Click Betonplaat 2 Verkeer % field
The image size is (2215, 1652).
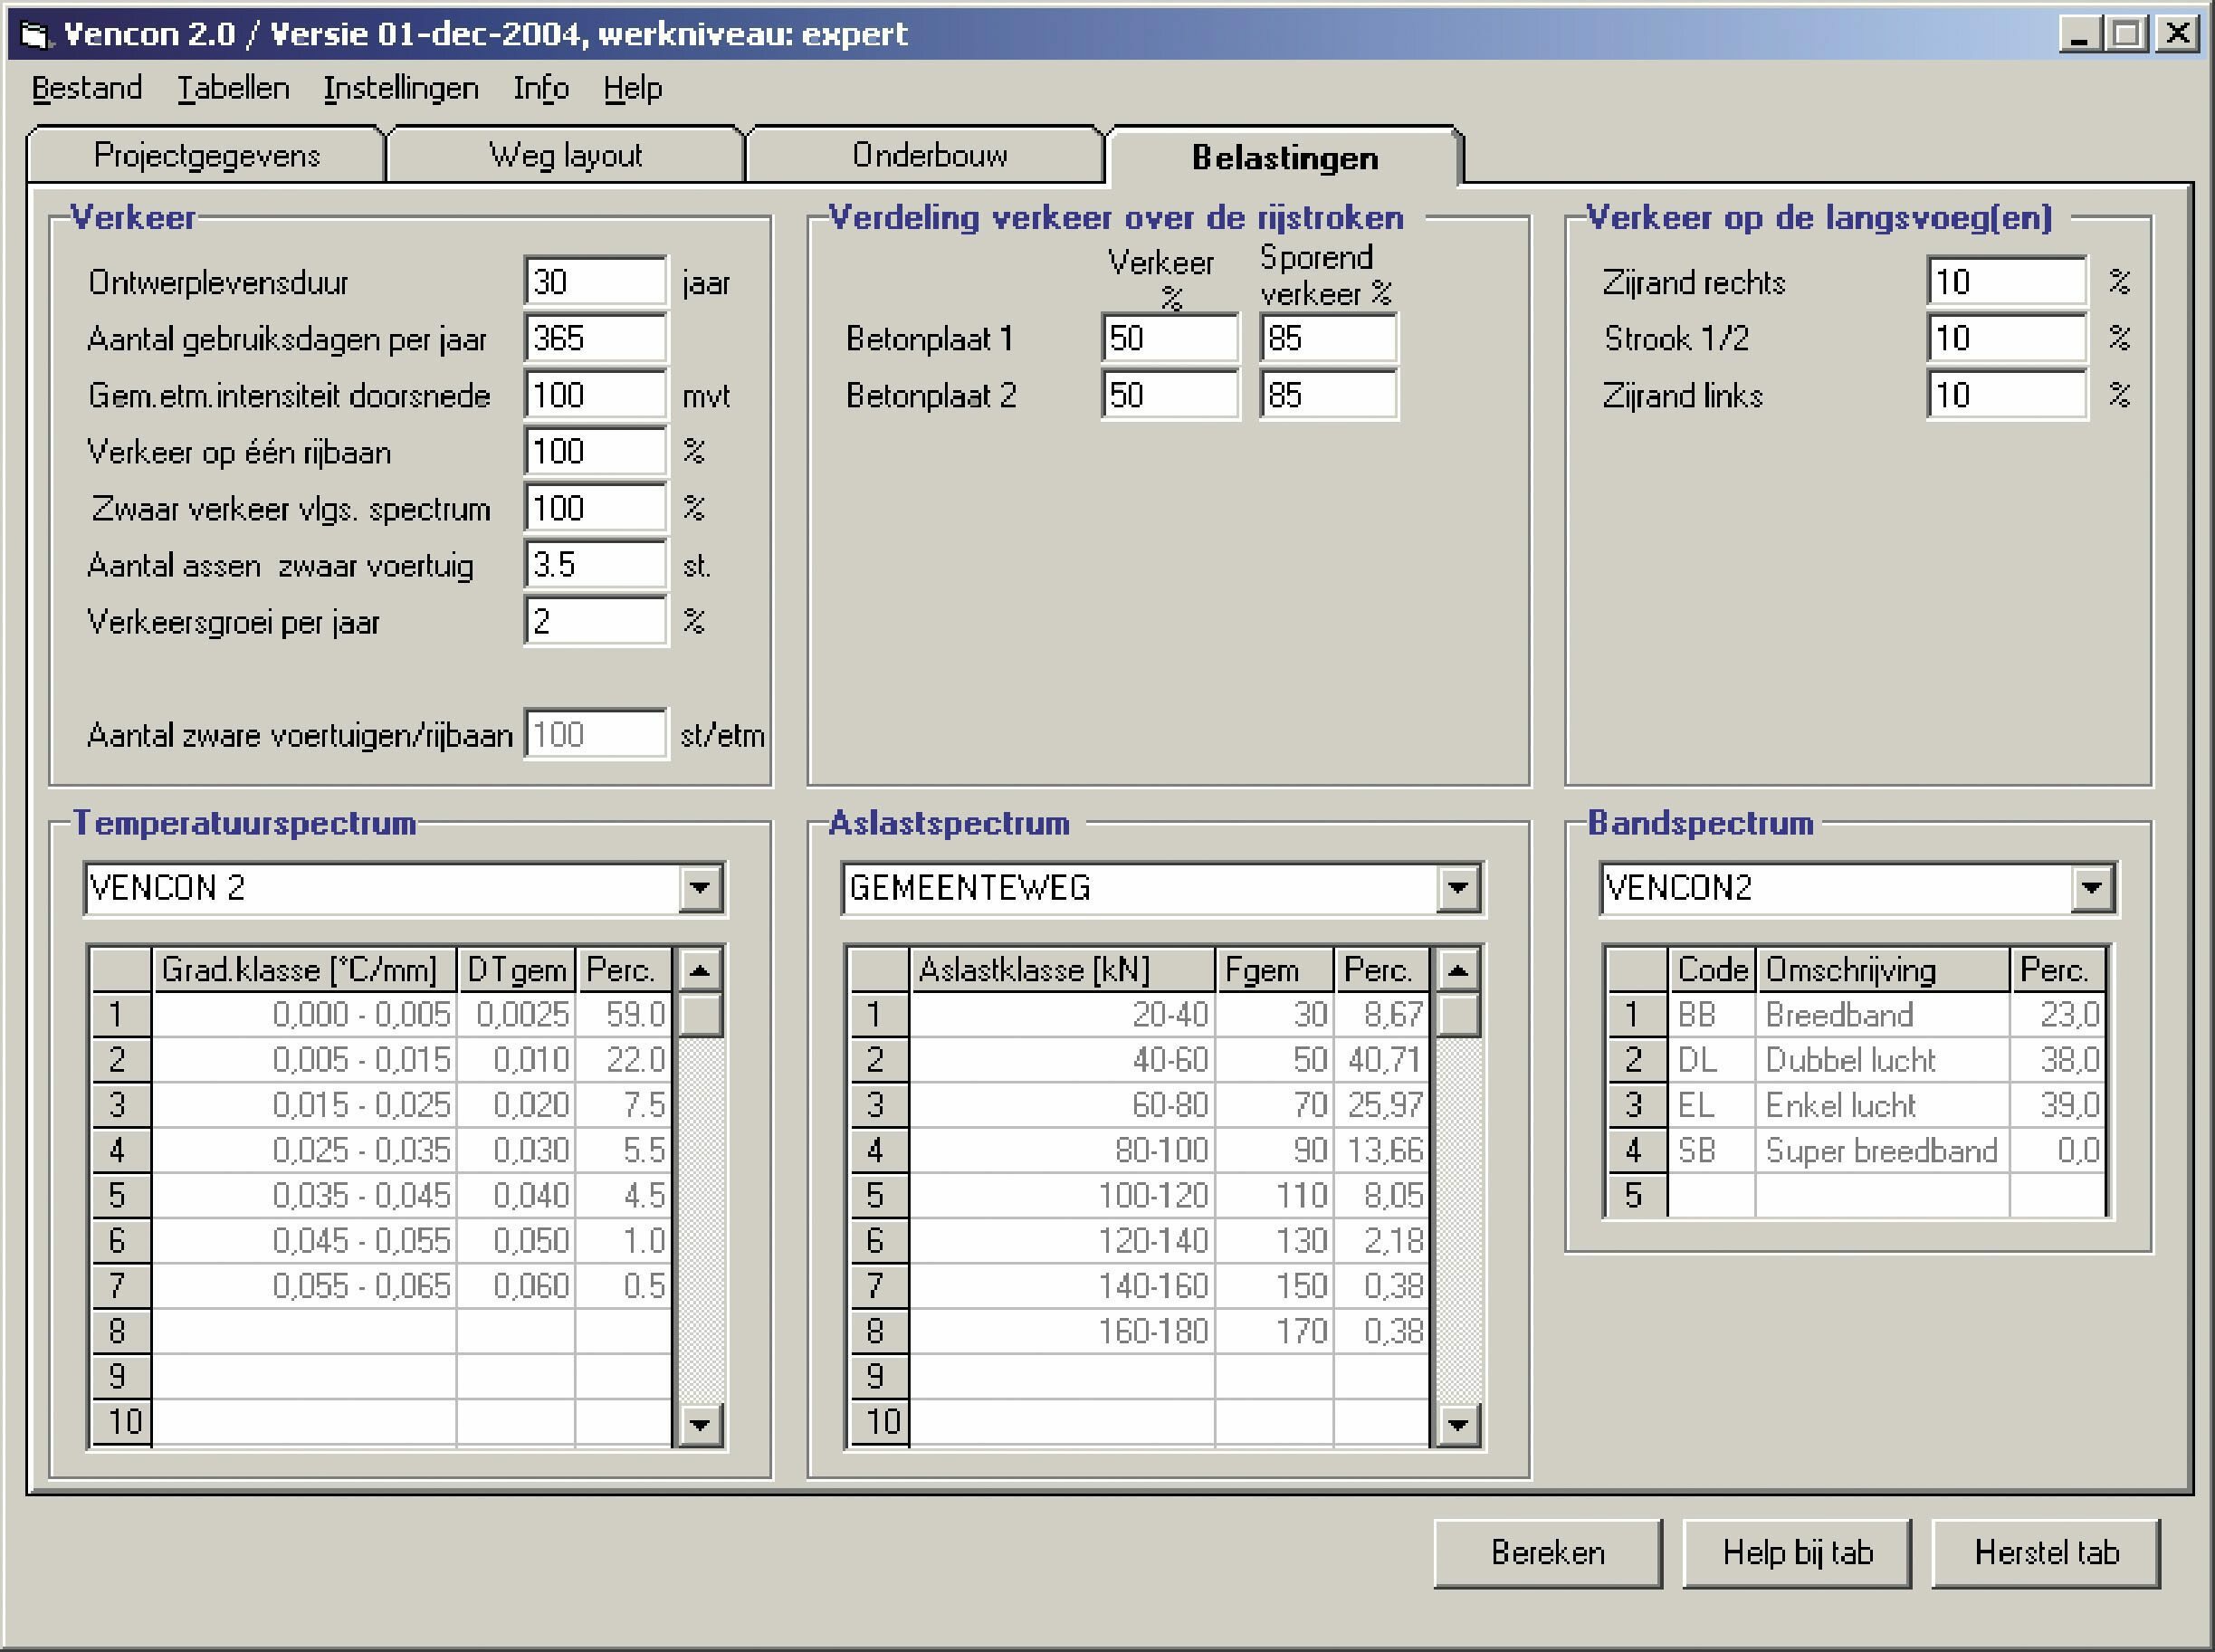1170,395
